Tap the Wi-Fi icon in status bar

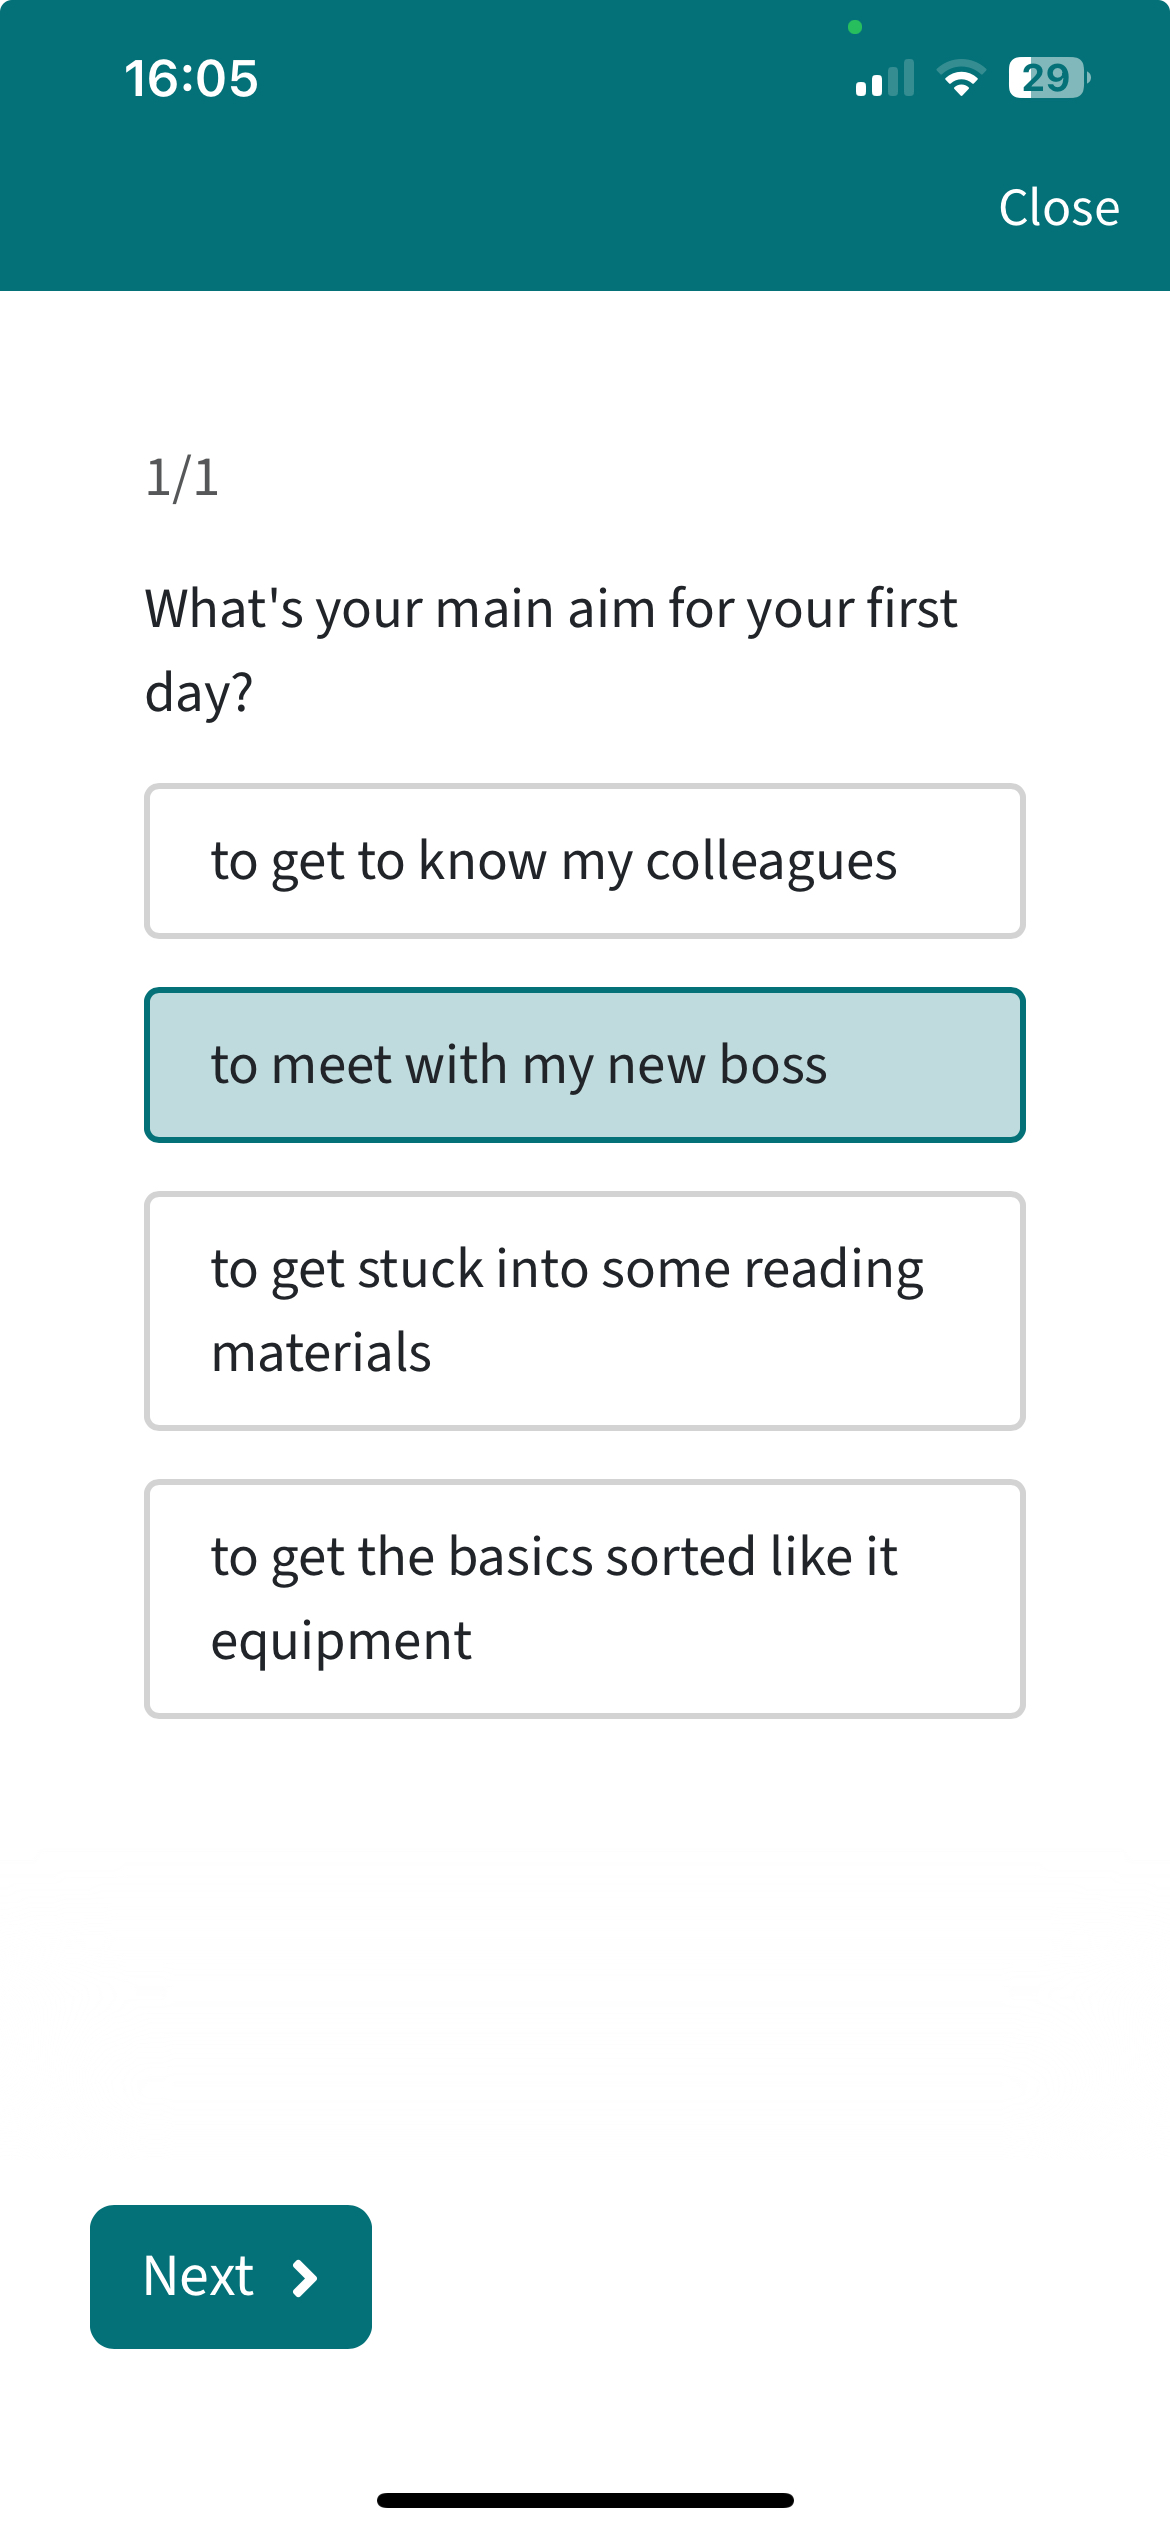tap(961, 78)
